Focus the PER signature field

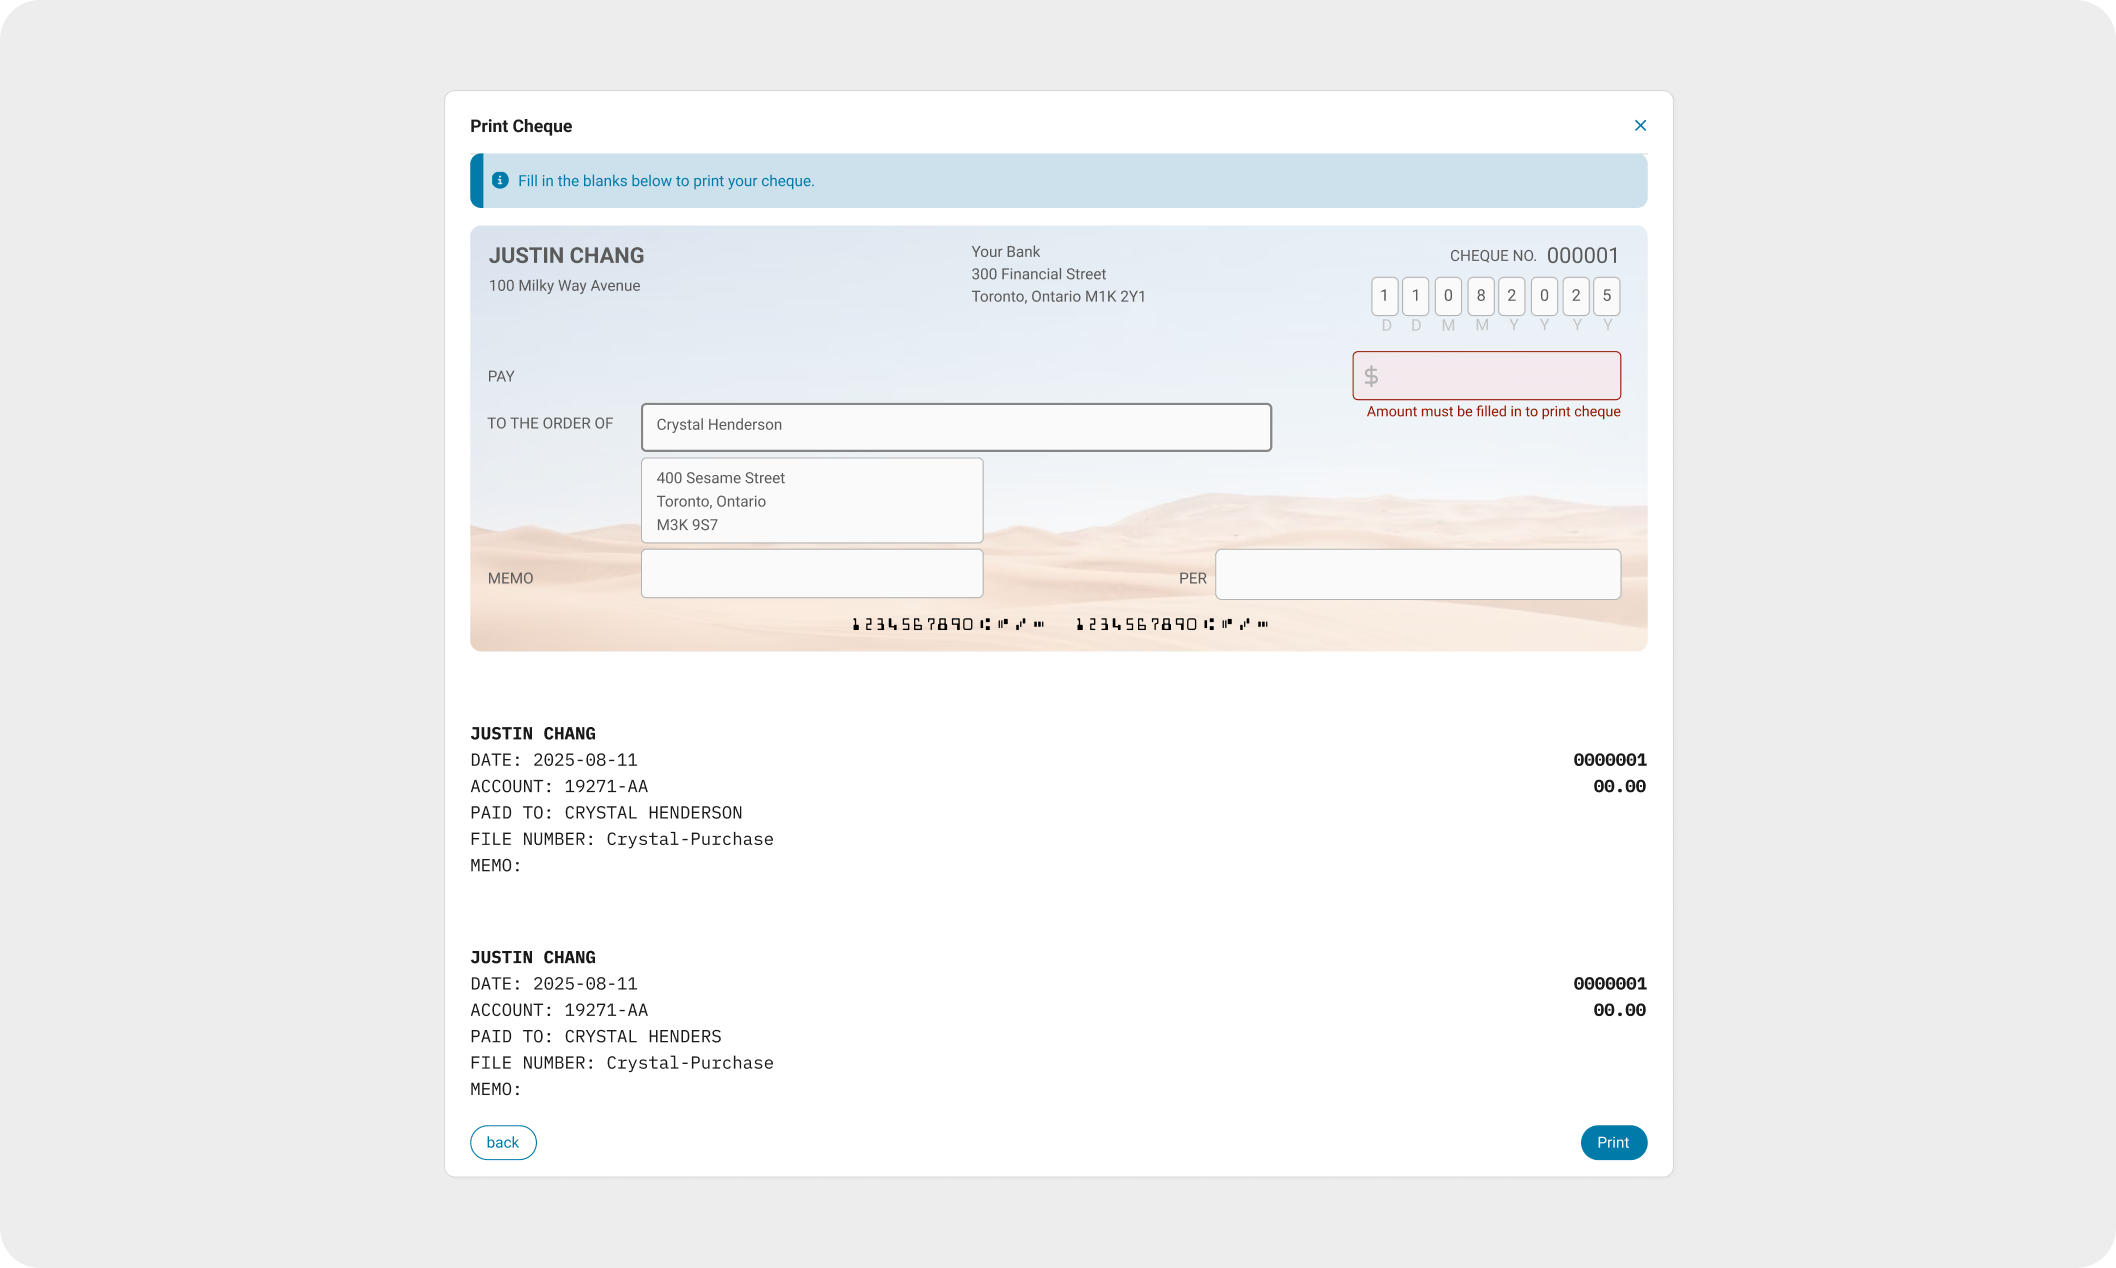tap(1417, 575)
